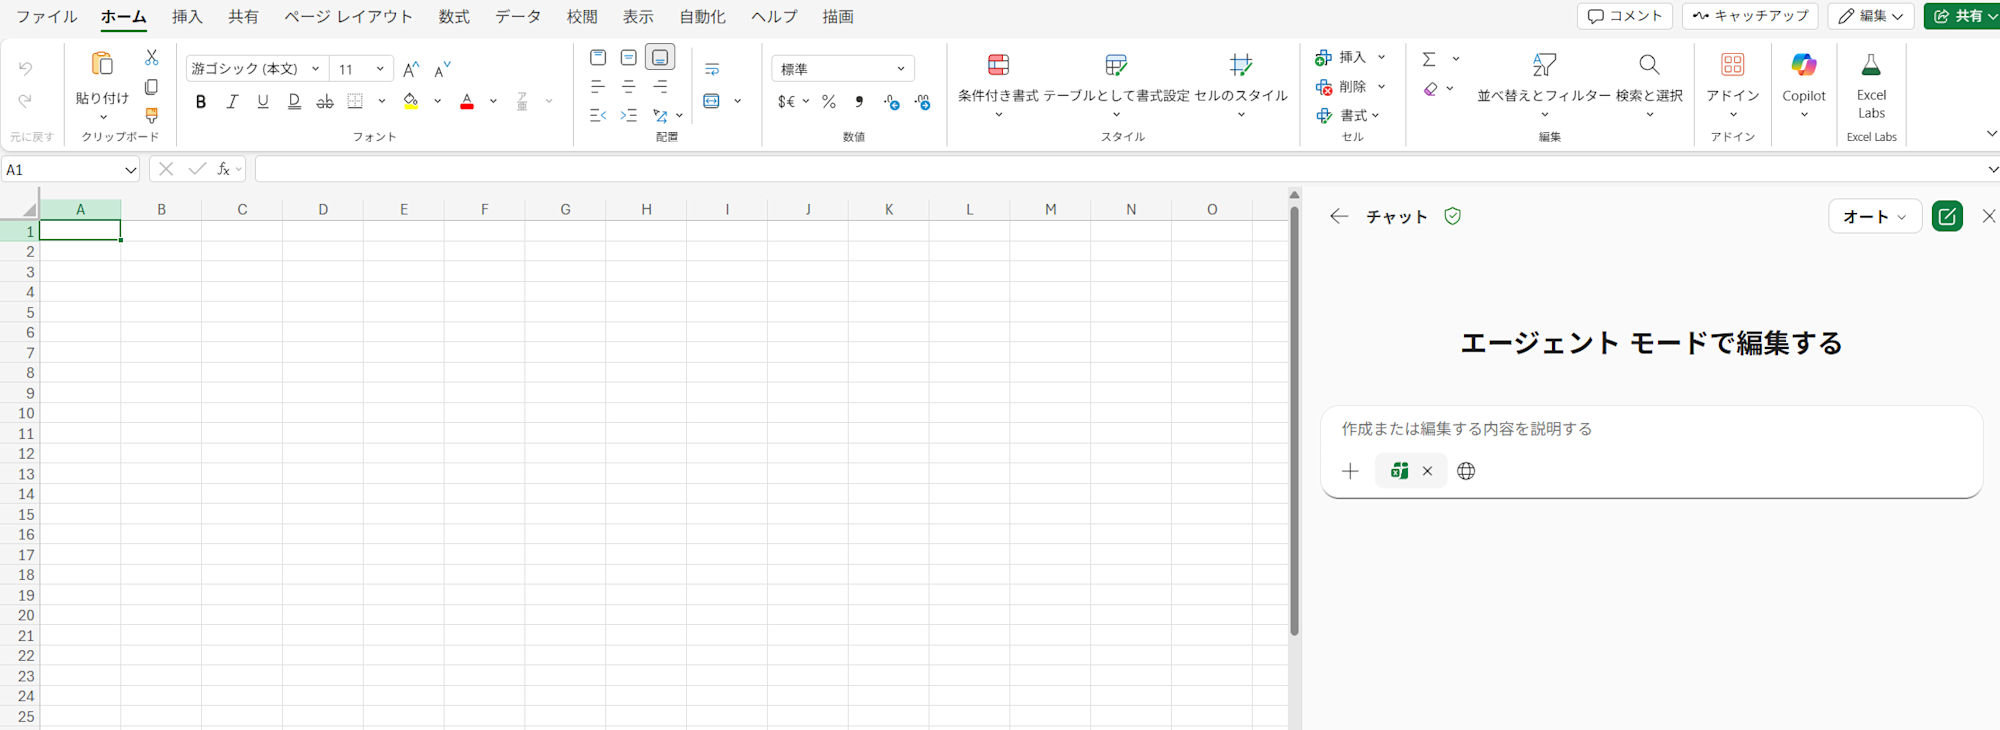Expand the currency format dropdown arrow
2000x730 pixels.
(x=806, y=101)
